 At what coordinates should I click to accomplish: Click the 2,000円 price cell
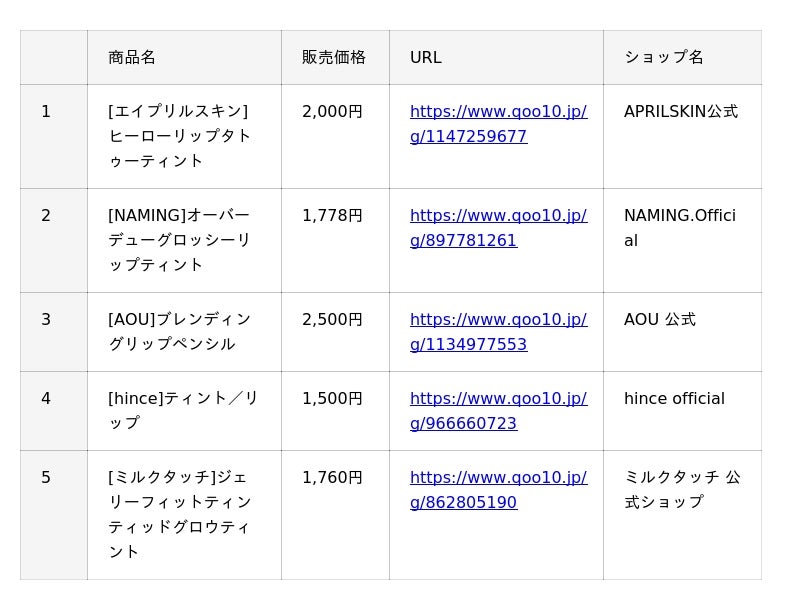(x=332, y=112)
